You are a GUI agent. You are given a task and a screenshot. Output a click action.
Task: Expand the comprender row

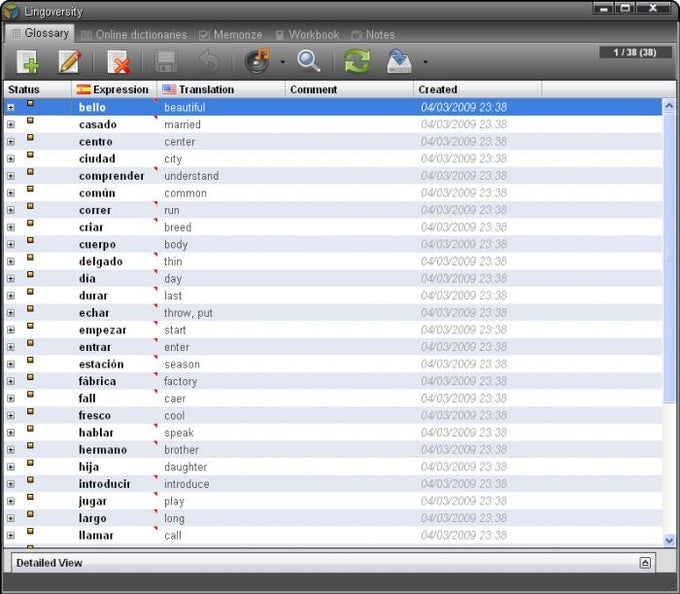click(11, 176)
